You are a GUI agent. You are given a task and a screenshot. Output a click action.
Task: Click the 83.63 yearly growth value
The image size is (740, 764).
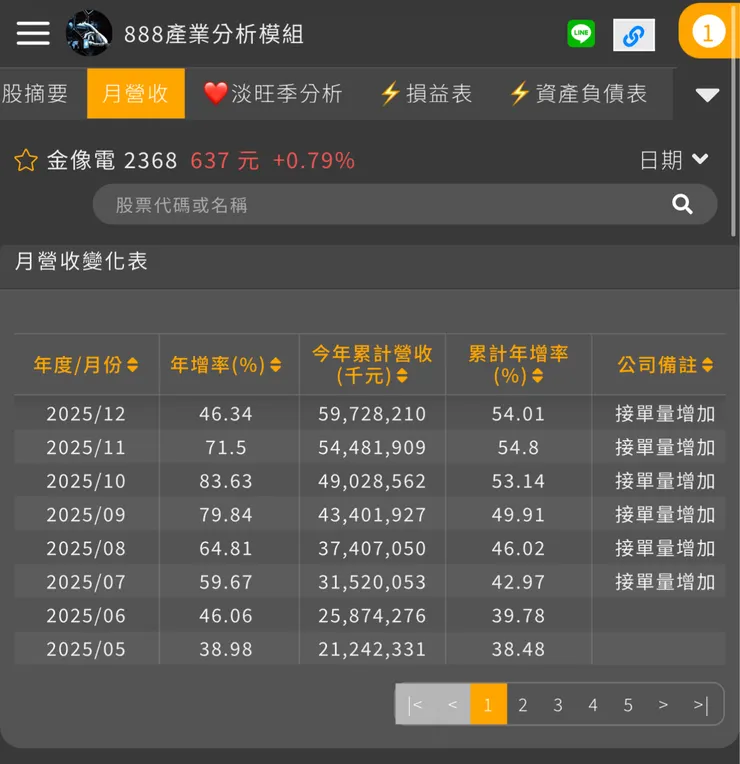pos(226,481)
